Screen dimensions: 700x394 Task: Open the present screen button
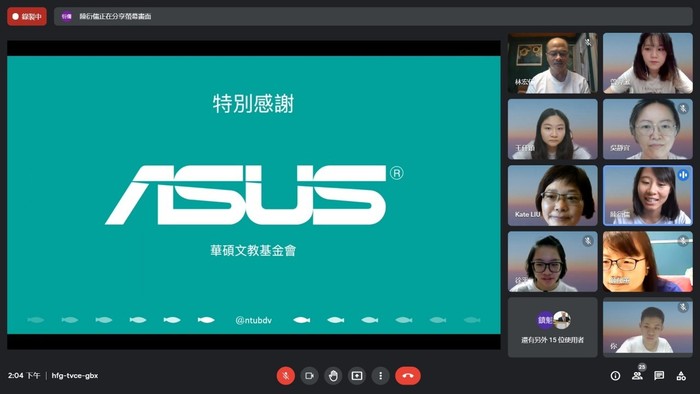point(357,376)
